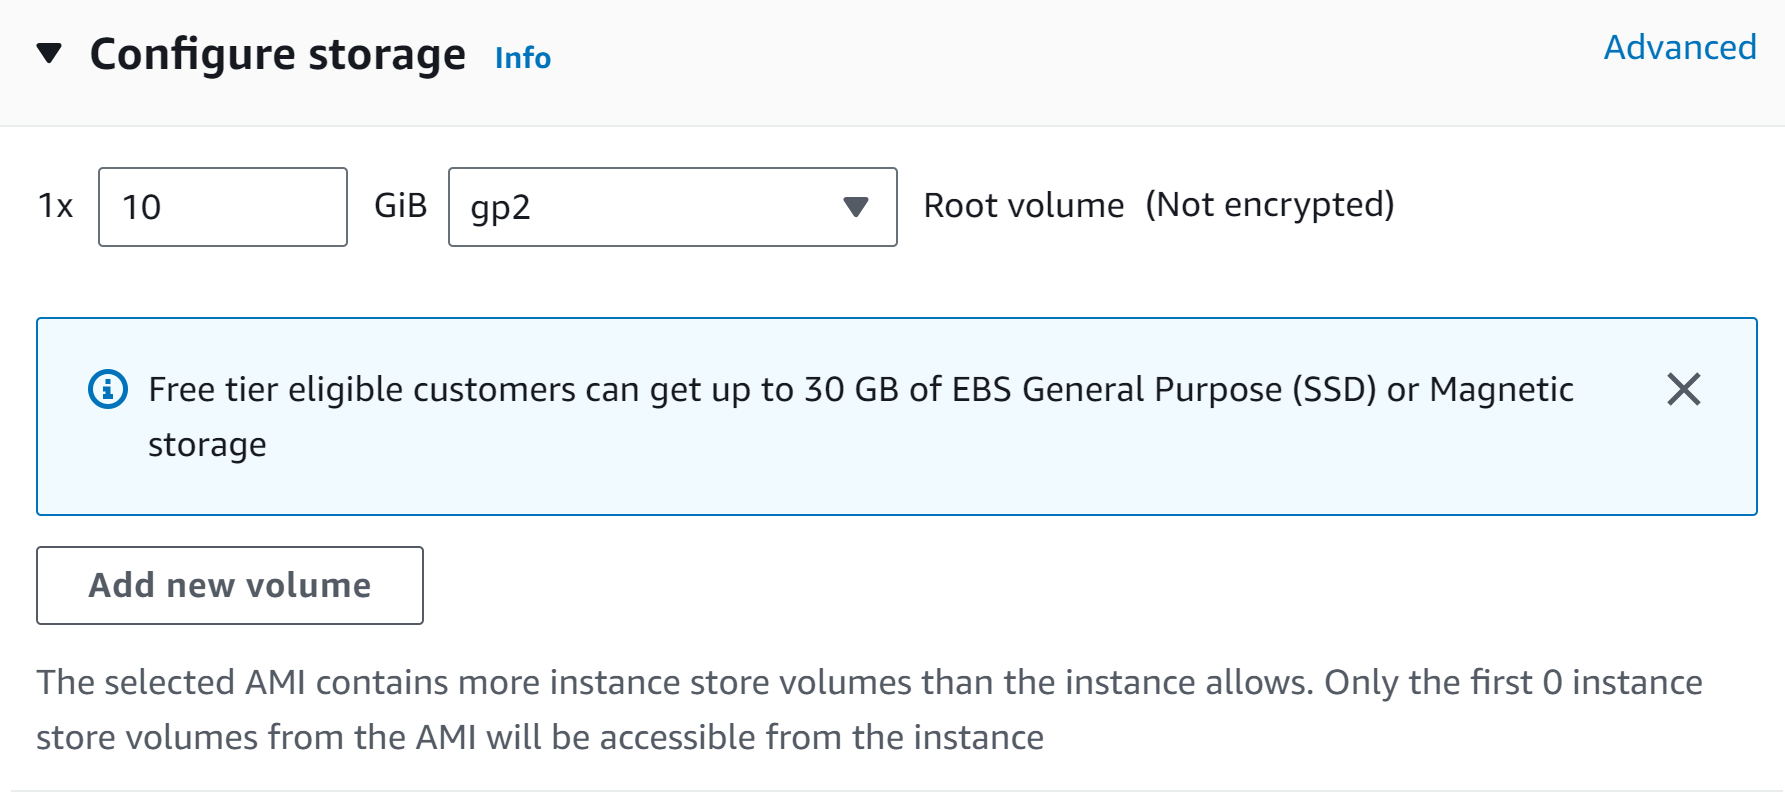Click the Free tier eligible customers message
1785x799 pixels.
[x=861, y=416]
